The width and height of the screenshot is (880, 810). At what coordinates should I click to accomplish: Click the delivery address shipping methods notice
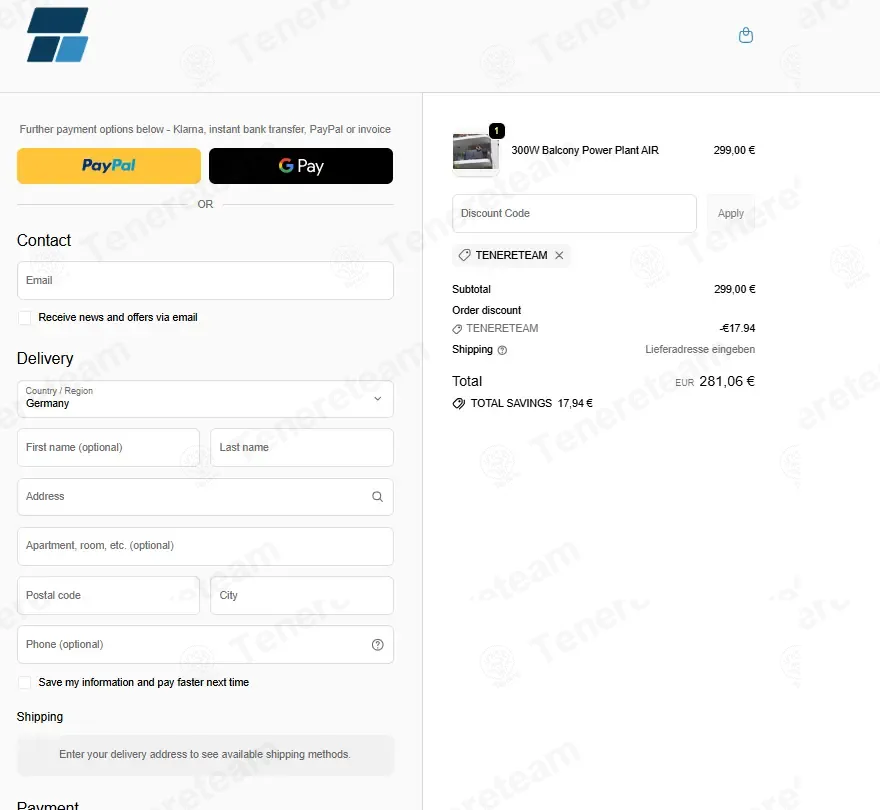click(205, 755)
